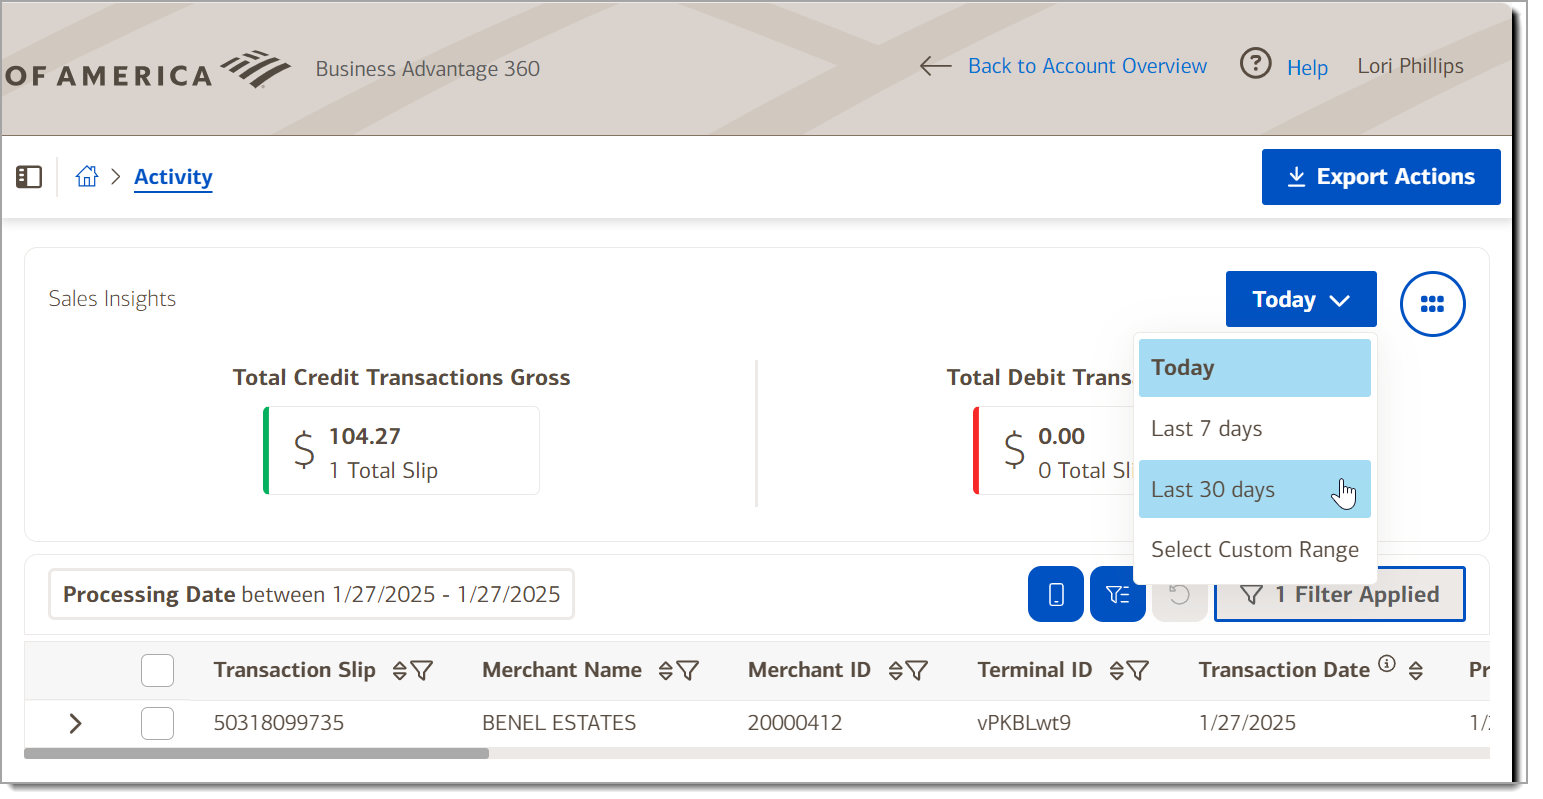Click transaction slip number 50318099735
1543x799 pixels.
pyautogui.click(x=279, y=723)
